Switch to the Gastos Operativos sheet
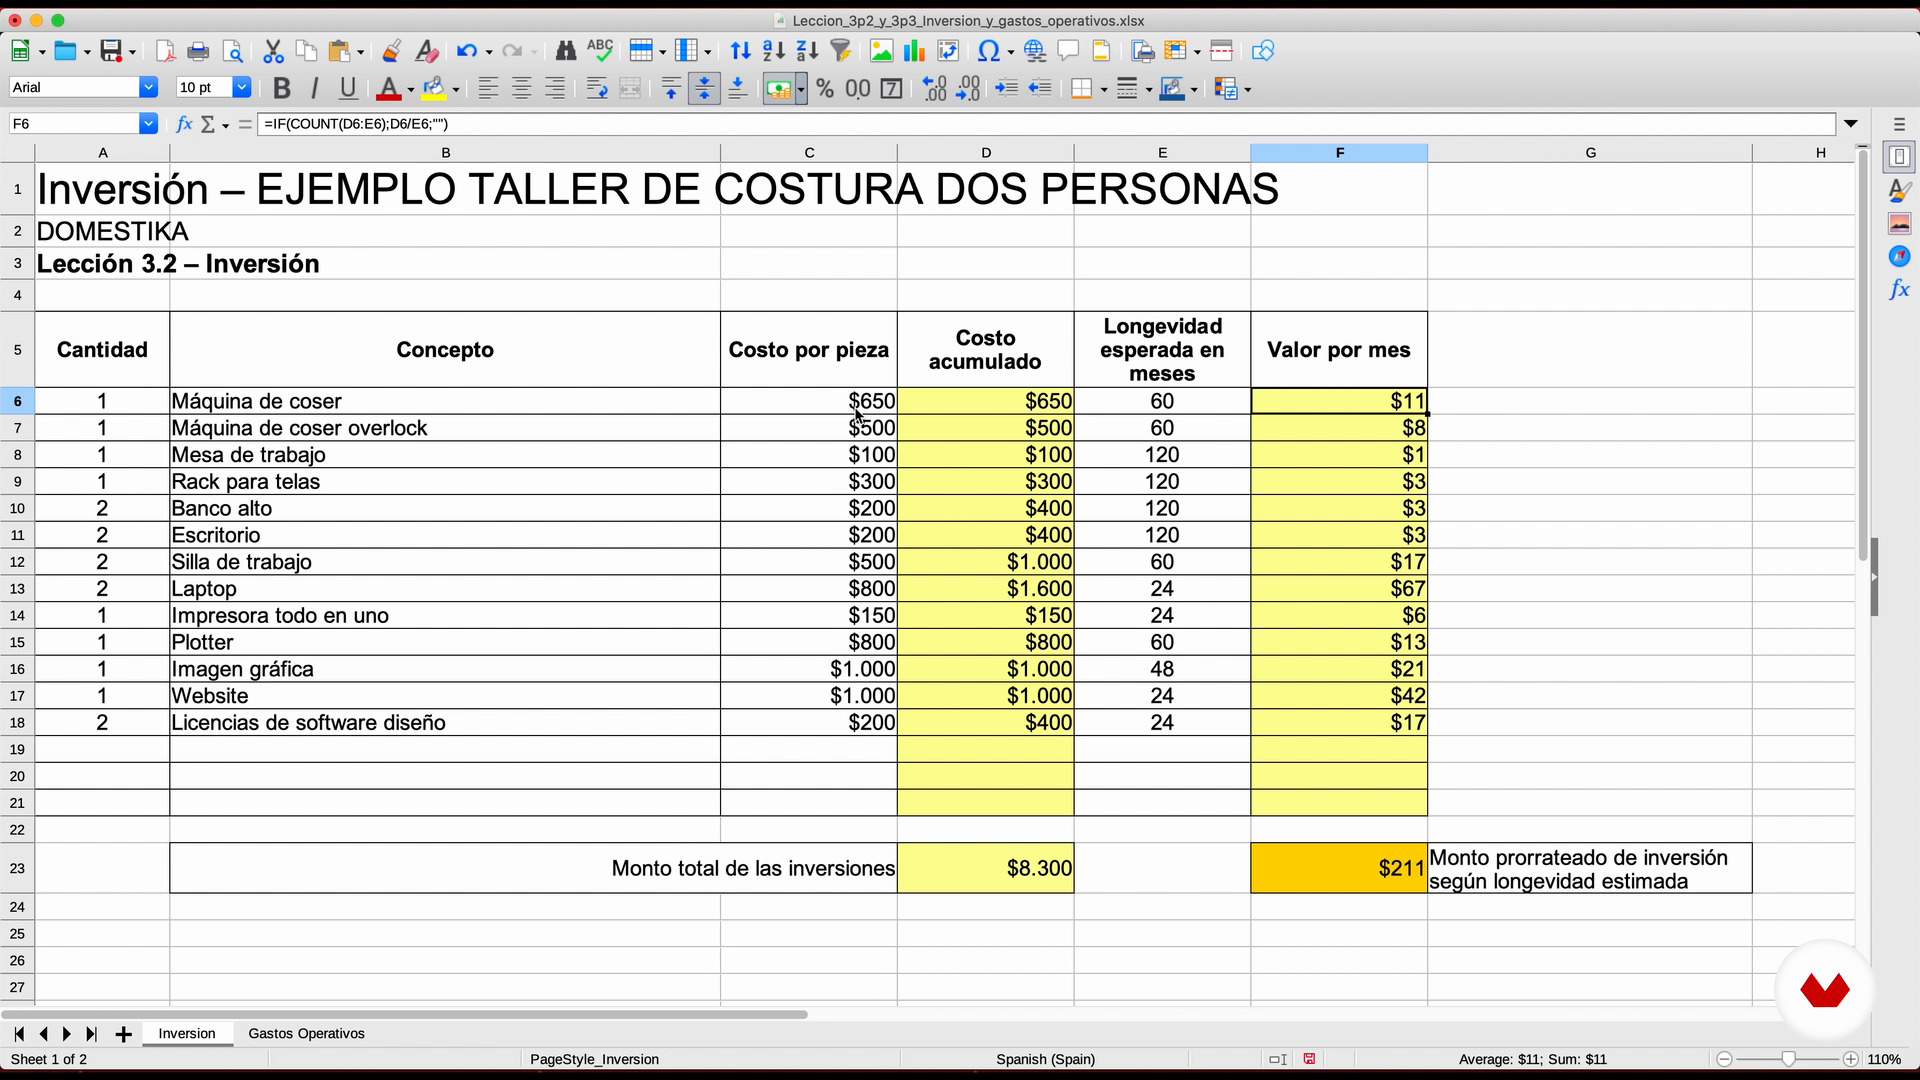This screenshot has width=1920, height=1080. pyautogui.click(x=306, y=1033)
